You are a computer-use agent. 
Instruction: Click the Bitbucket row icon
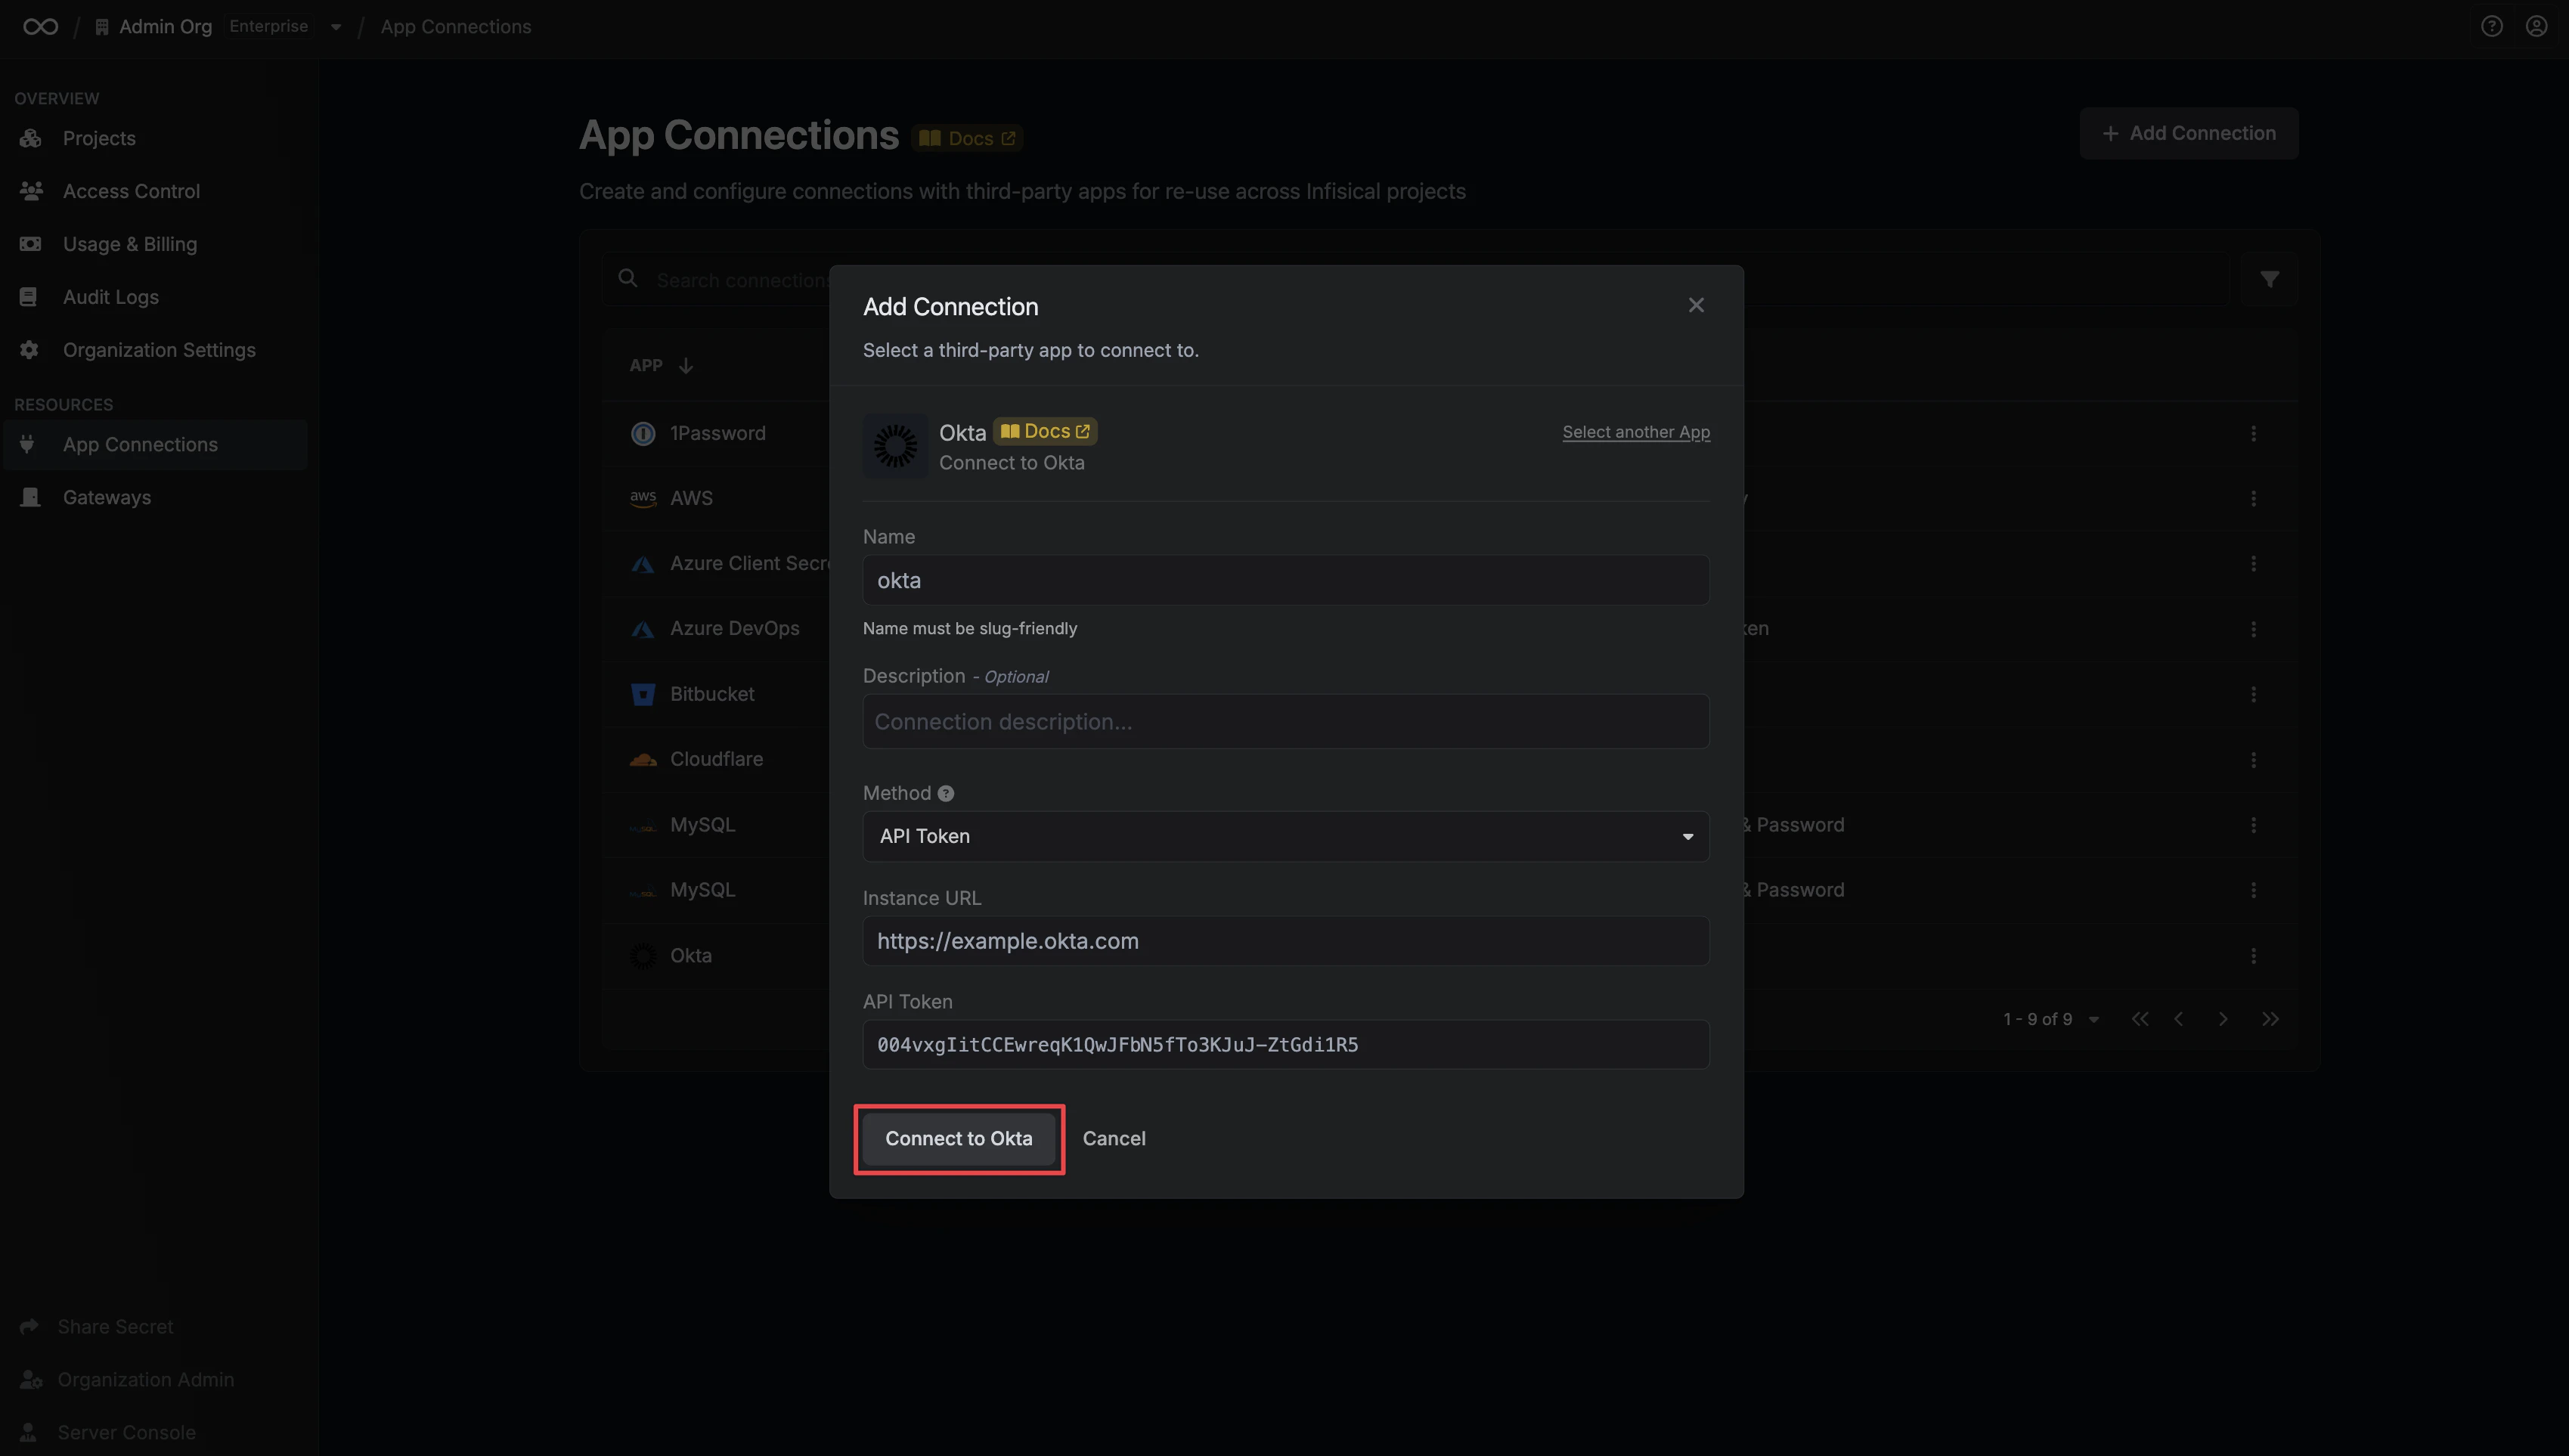(643, 694)
